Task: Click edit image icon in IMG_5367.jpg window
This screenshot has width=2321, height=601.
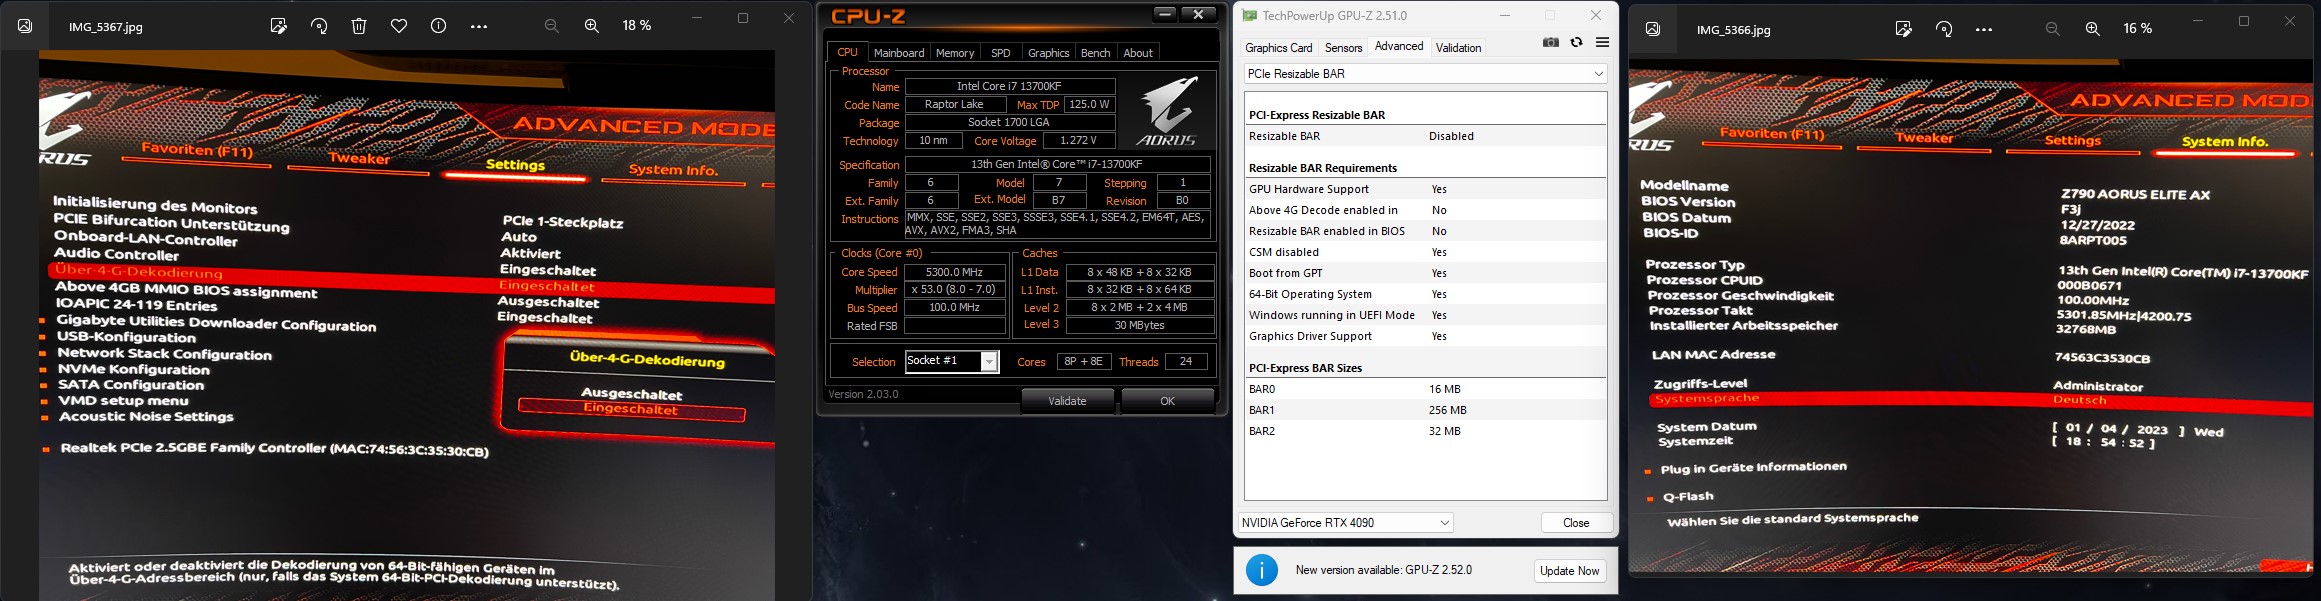Action: 279,26
